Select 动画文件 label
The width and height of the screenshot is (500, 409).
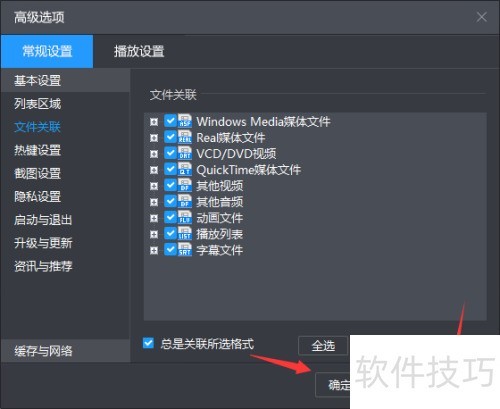[219, 218]
